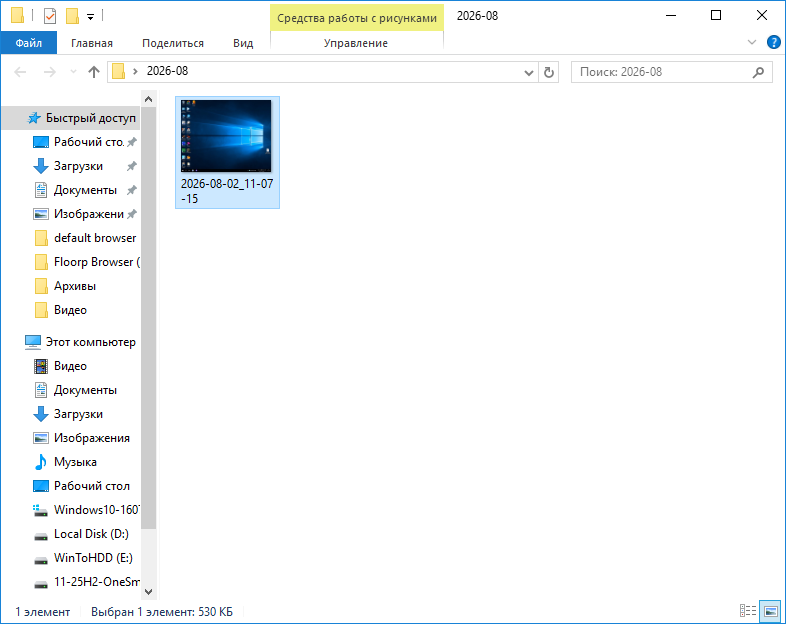Click the pin icon next to Рабочий стол
This screenshot has height=624, width=786.
click(x=132, y=142)
